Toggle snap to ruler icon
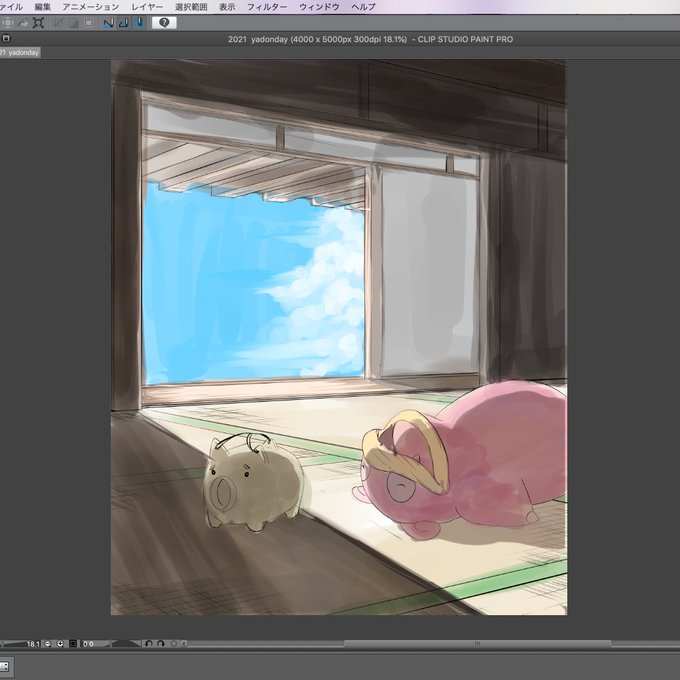Image resolution: width=680 pixels, height=680 pixels. pos(108,23)
